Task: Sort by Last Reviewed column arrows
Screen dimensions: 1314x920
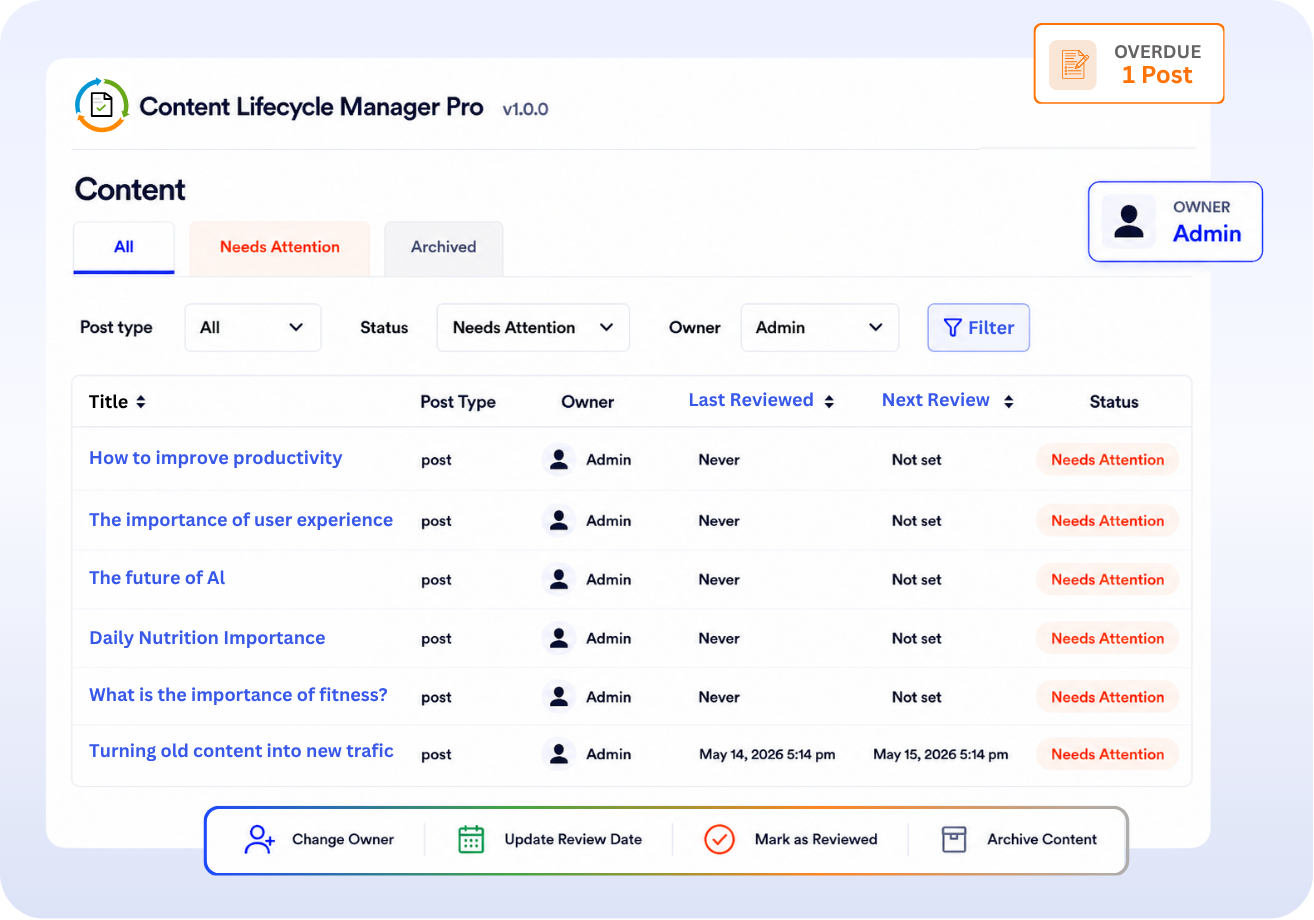Action: coord(829,401)
